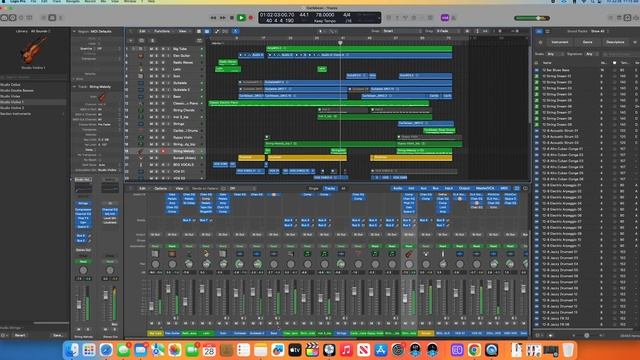Click the String Melody channel fader in mixer
The width and height of the screenshot is (640, 360).
coord(405,298)
